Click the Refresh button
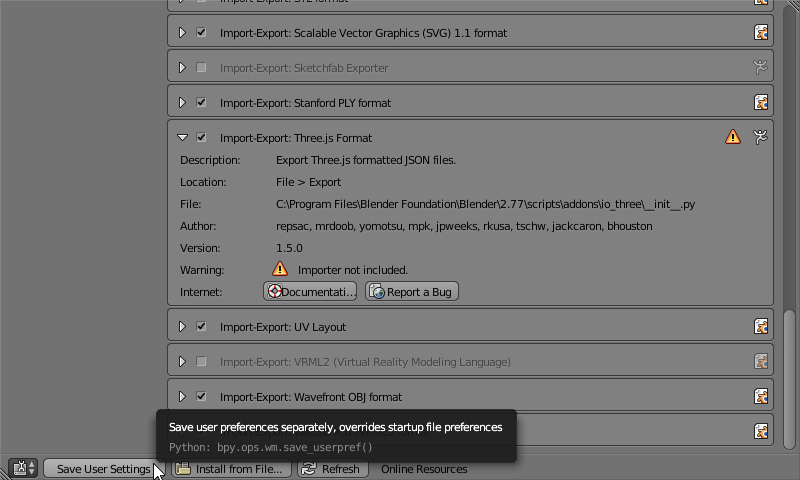This screenshot has height=480, width=800. (x=333, y=469)
